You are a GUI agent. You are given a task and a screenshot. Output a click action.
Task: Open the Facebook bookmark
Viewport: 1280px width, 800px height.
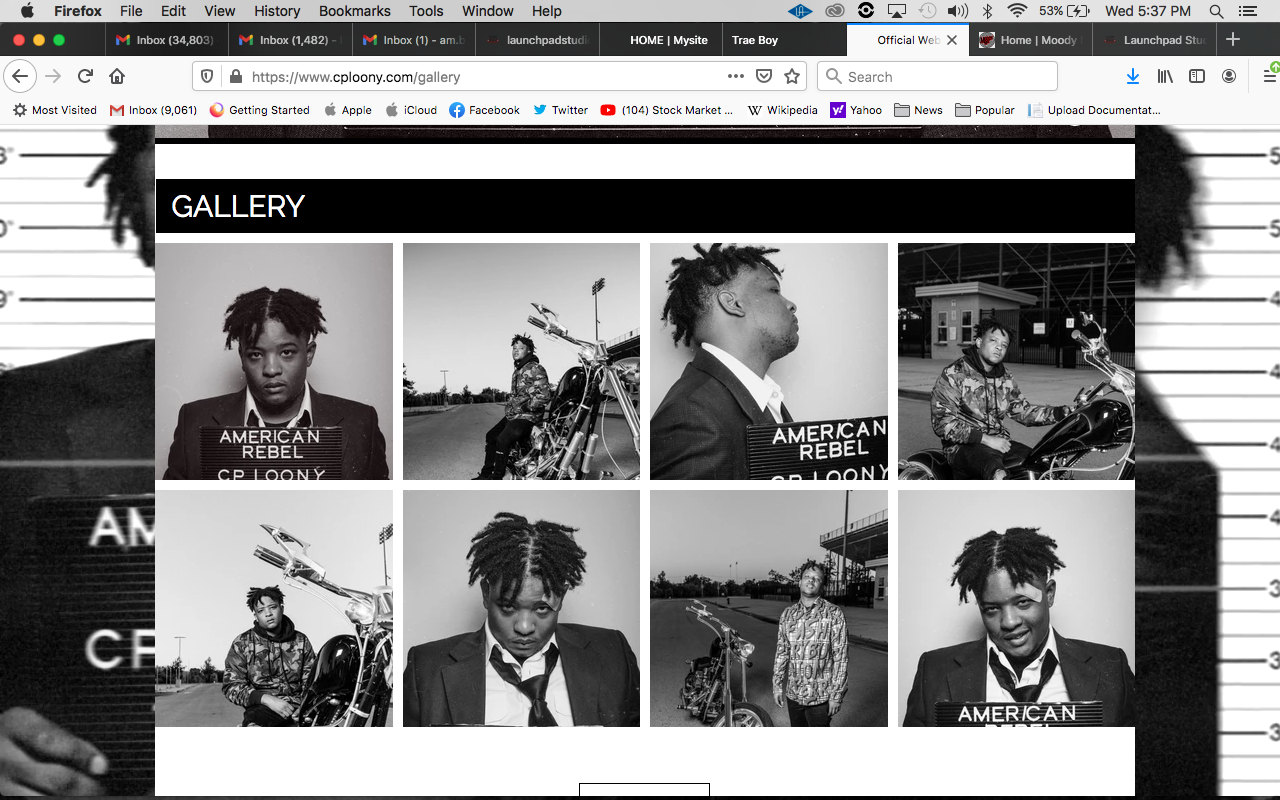click(485, 110)
